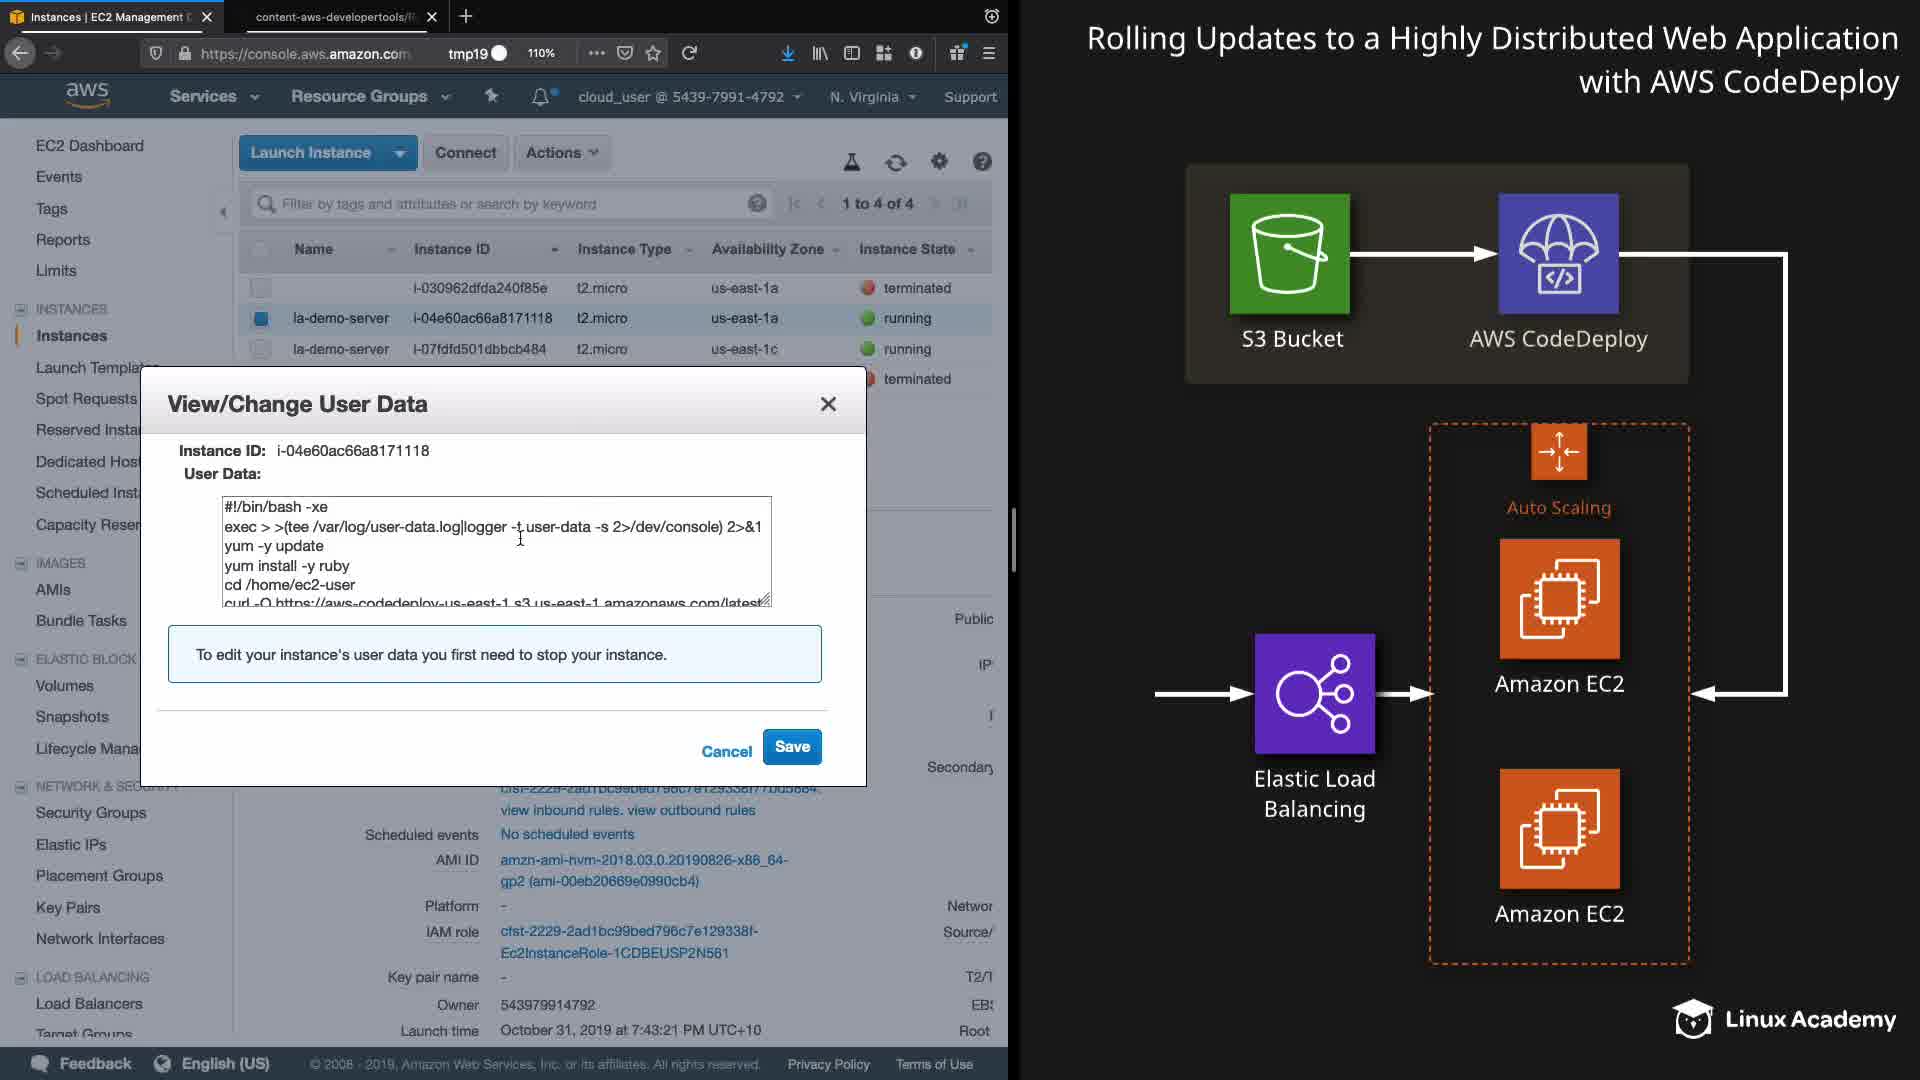Bookmark page with the star icon

[x=653, y=53]
